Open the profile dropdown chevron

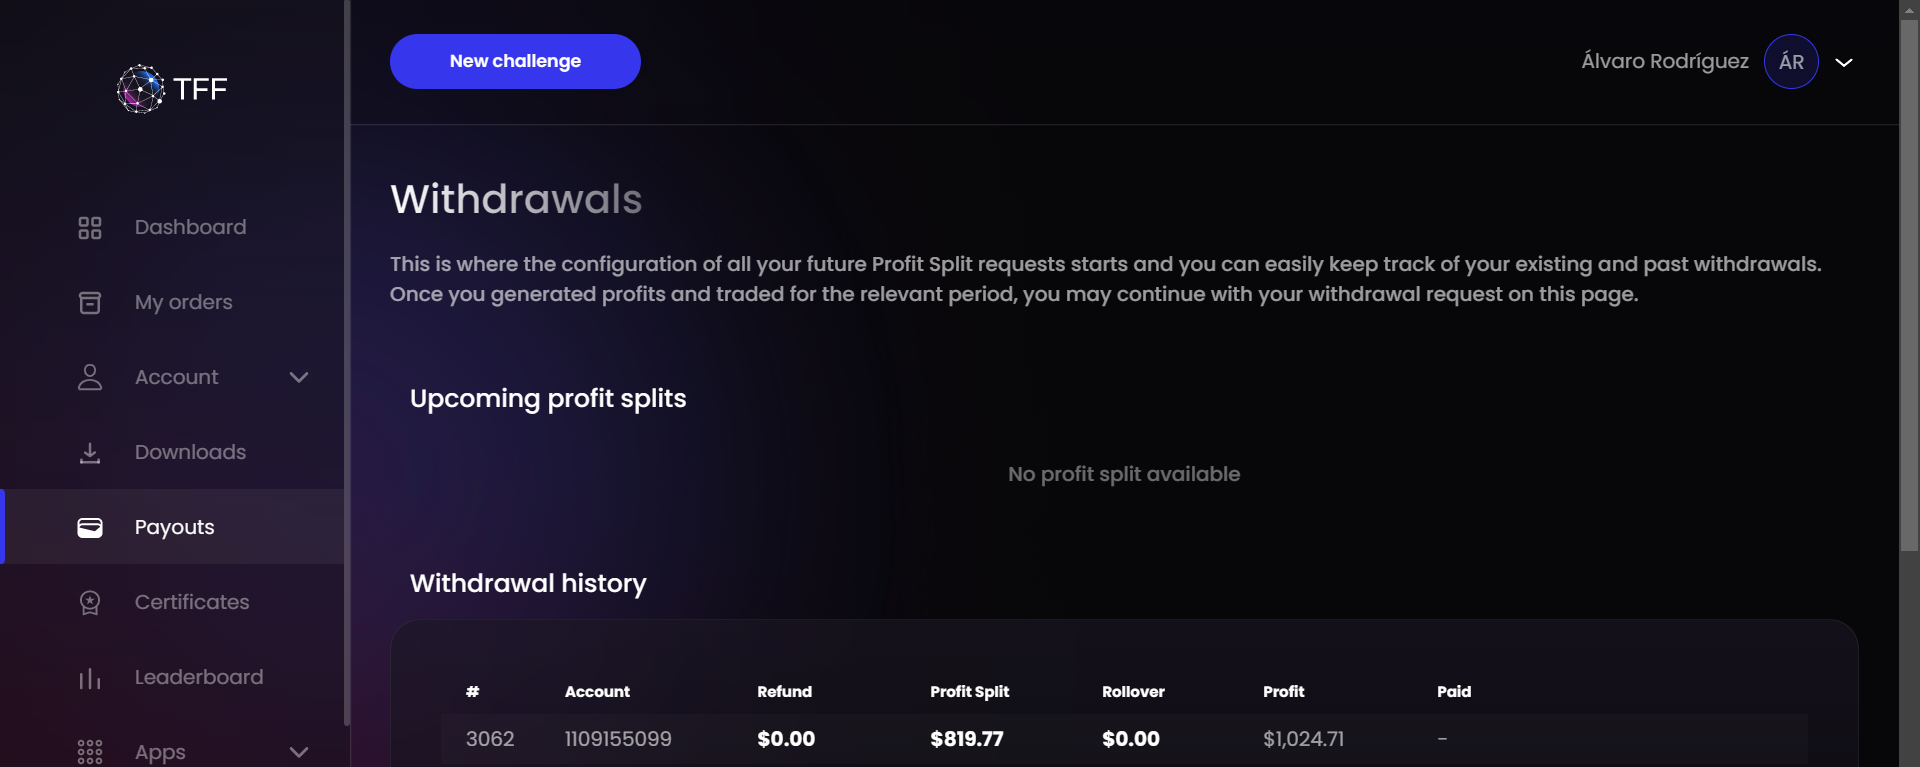[1844, 62]
